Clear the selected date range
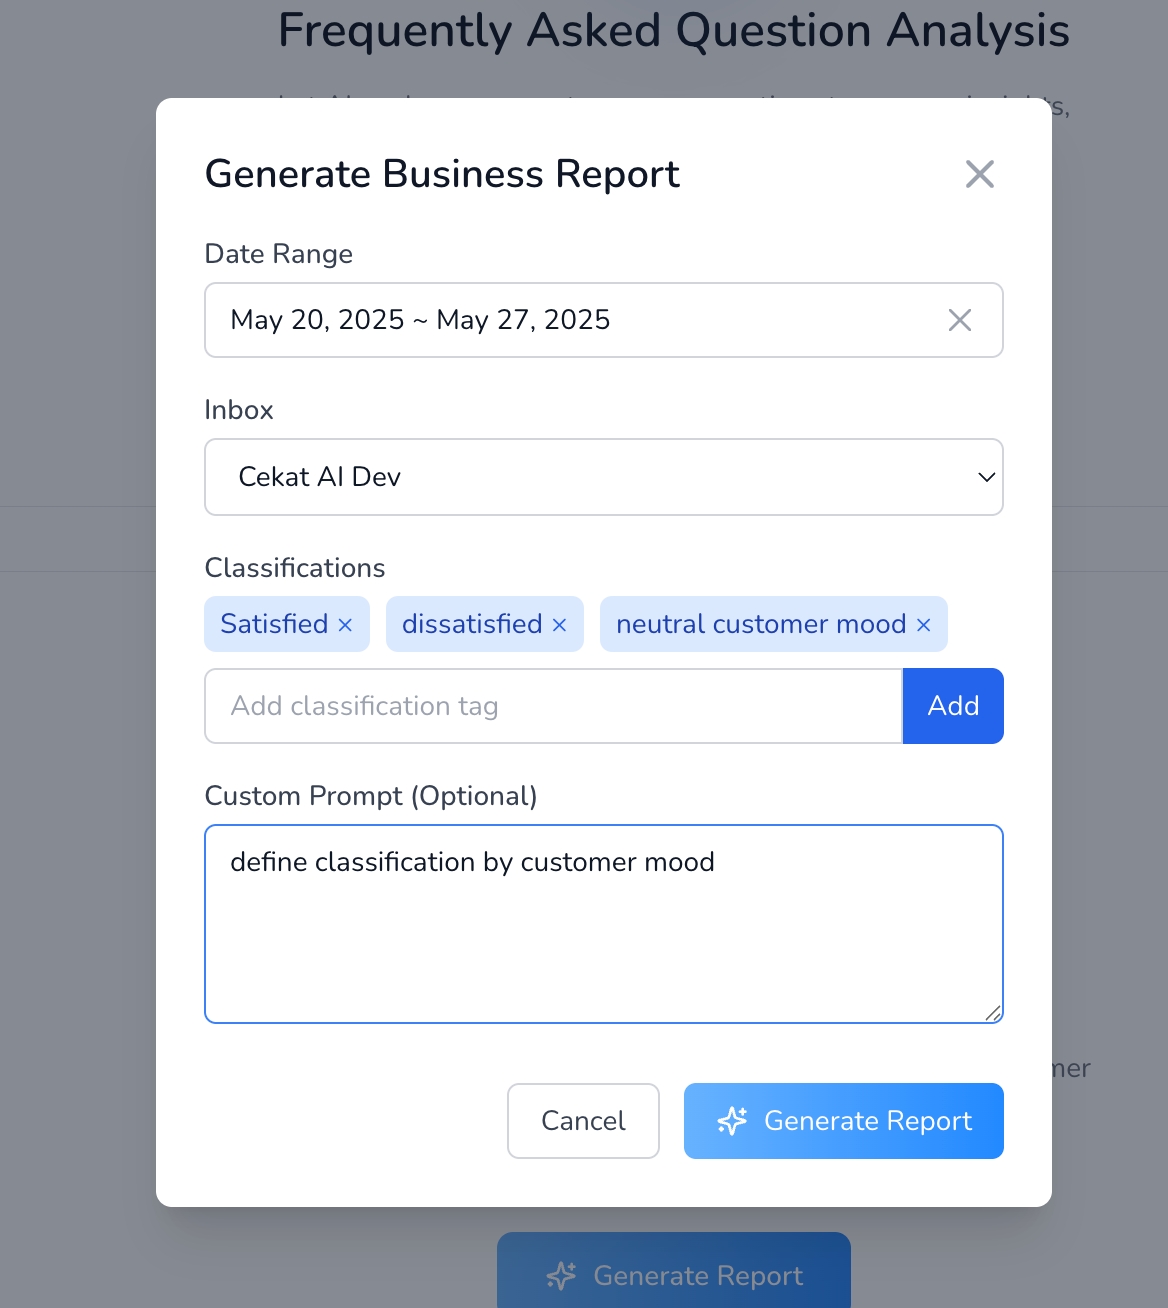Viewport: 1168px width, 1308px height. point(959,320)
